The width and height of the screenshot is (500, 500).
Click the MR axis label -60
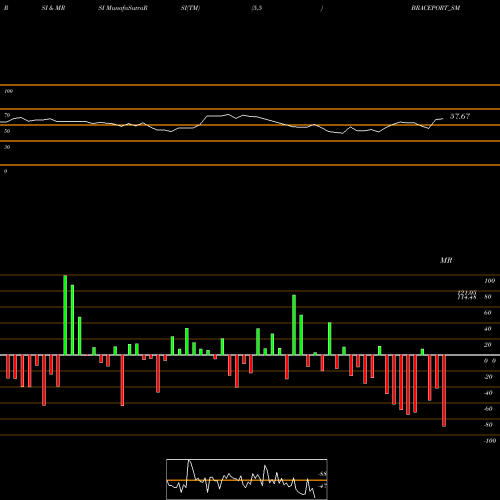tap(488, 409)
